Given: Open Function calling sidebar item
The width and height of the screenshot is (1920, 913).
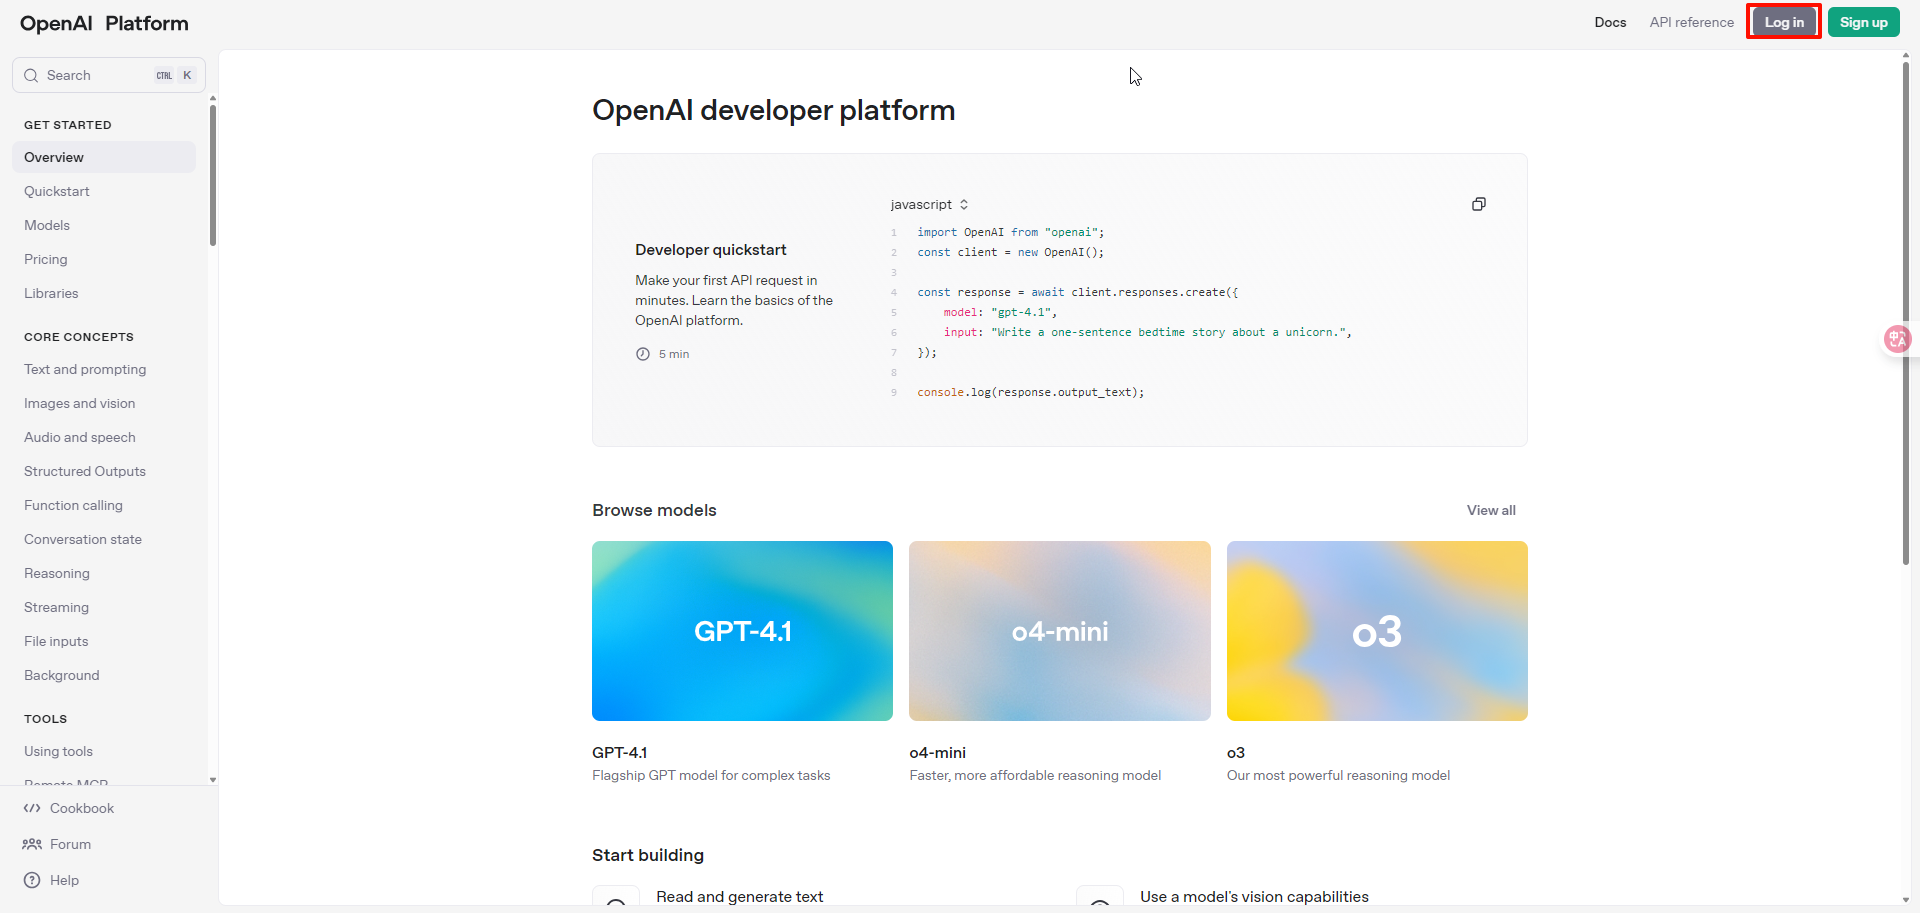Looking at the screenshot, I should [73, 505].
